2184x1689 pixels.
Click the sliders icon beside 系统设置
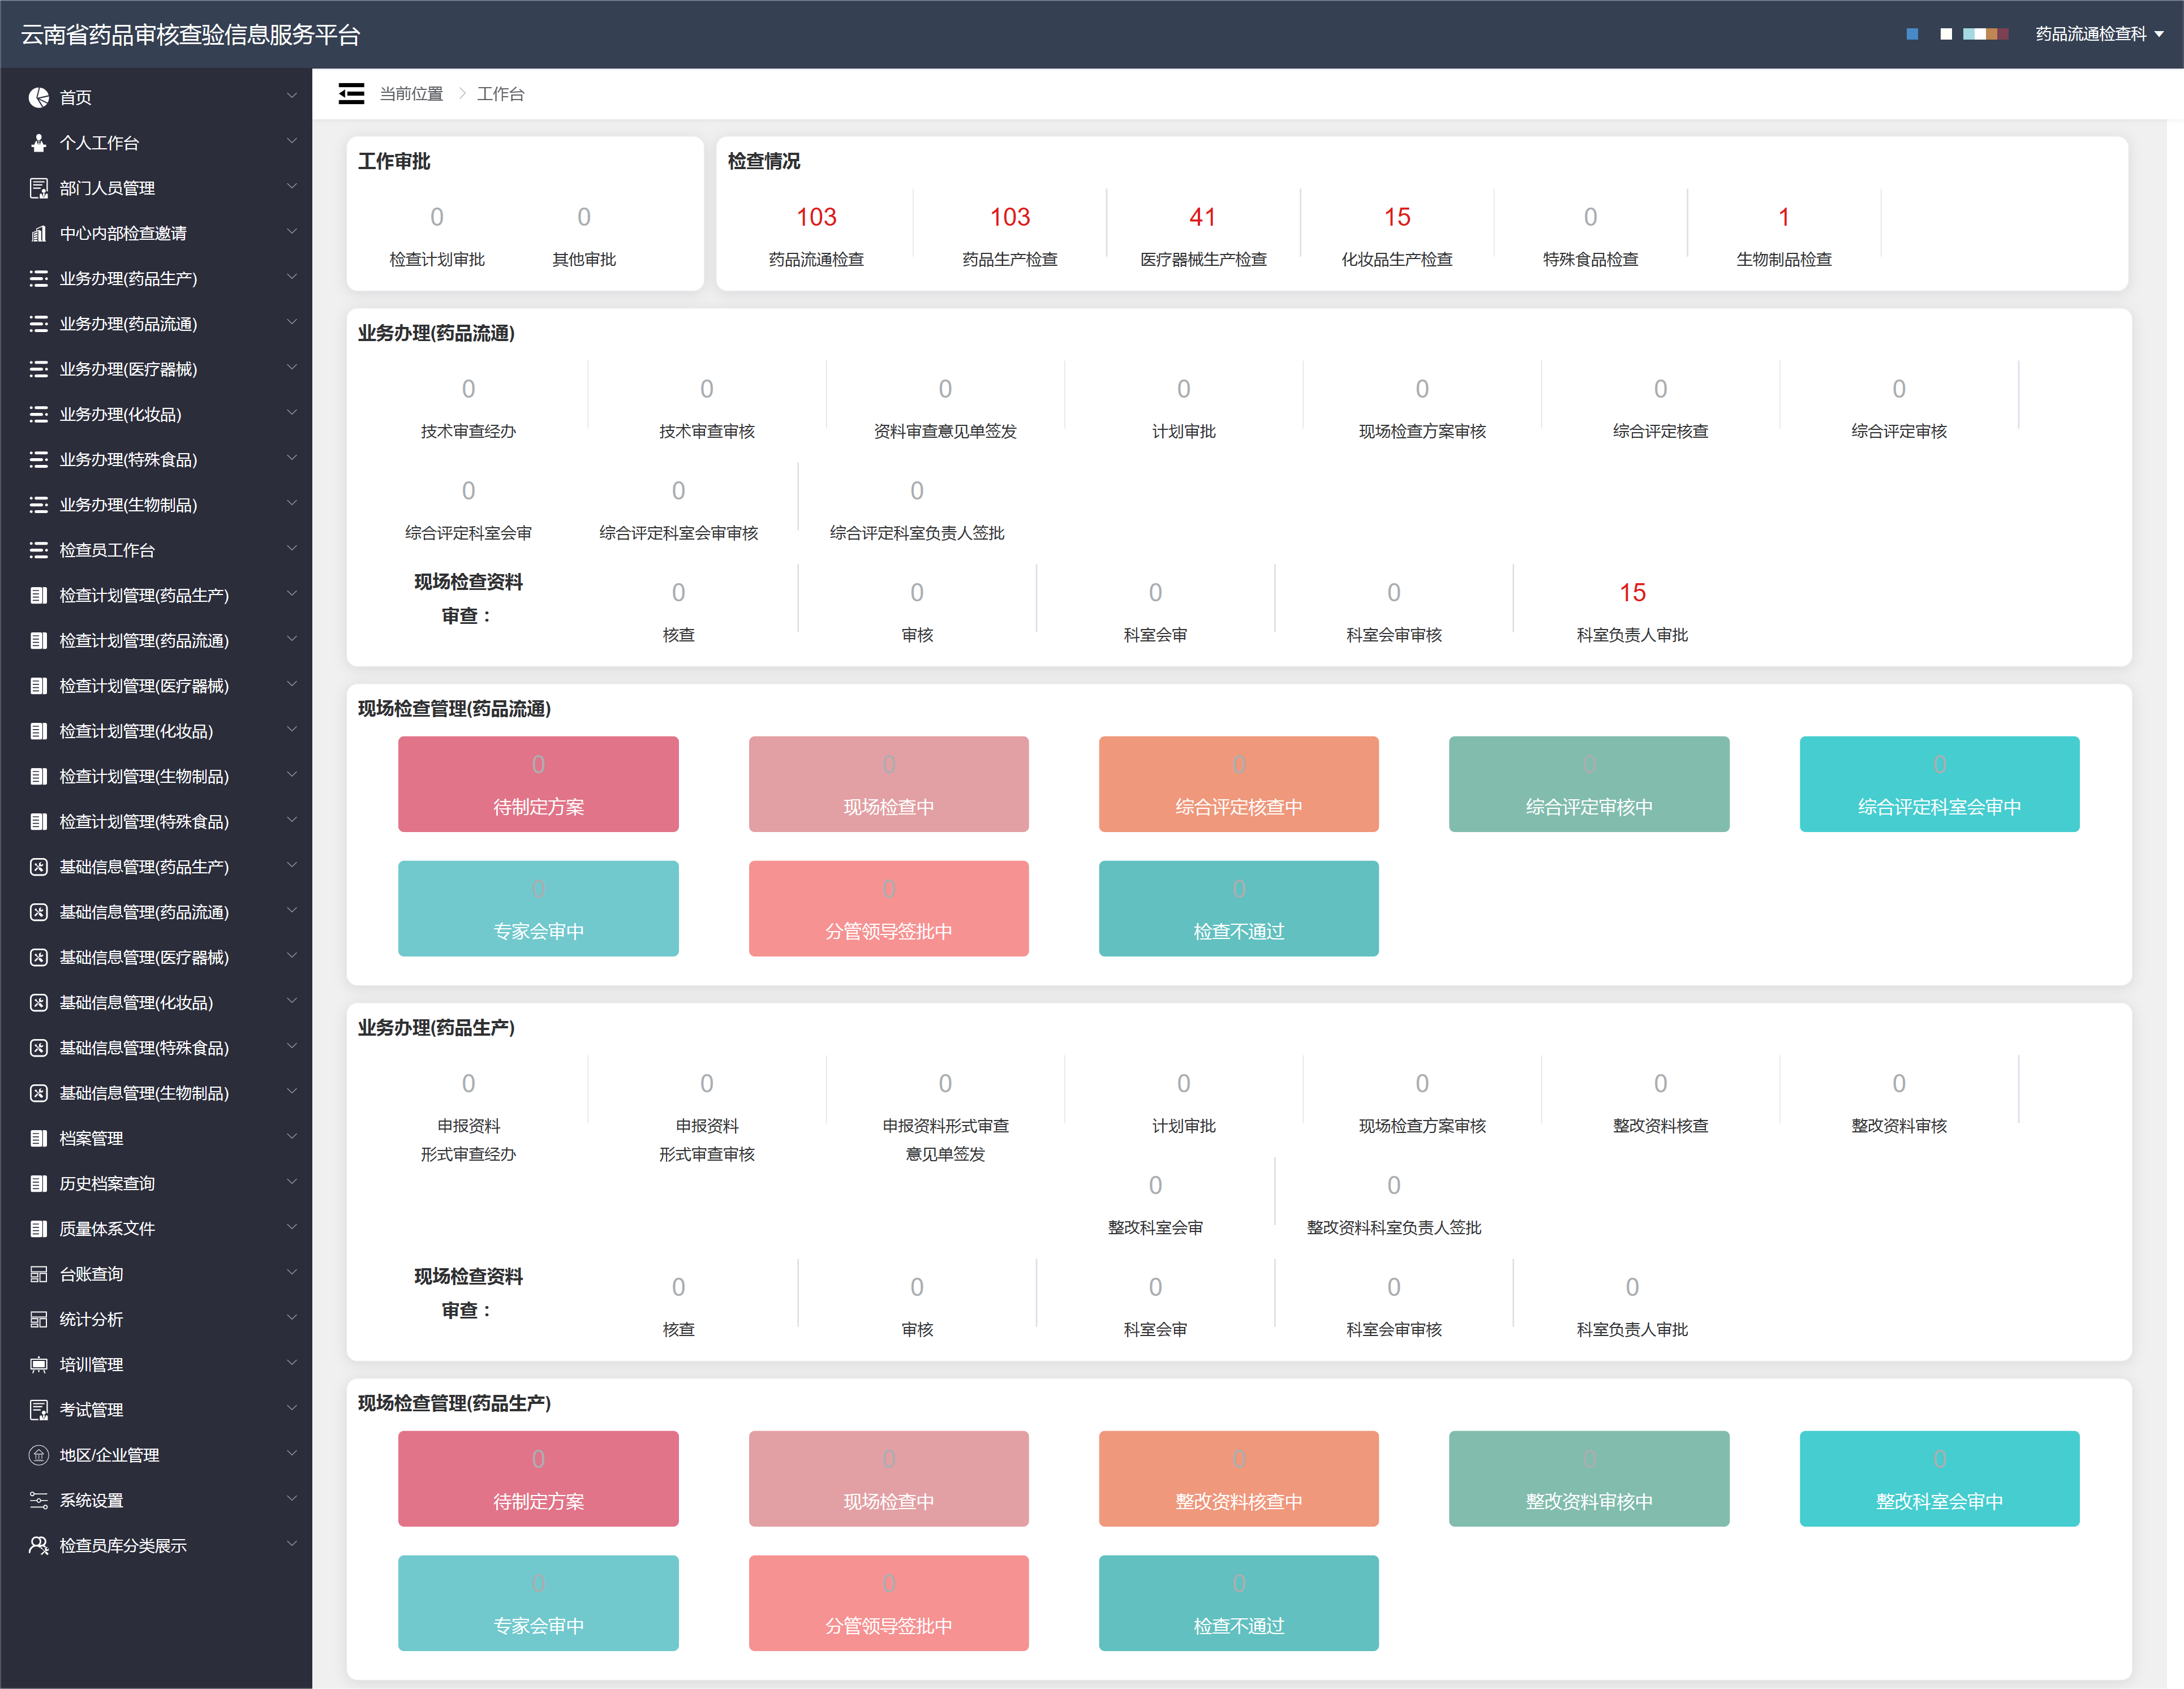coord(38,1500)
